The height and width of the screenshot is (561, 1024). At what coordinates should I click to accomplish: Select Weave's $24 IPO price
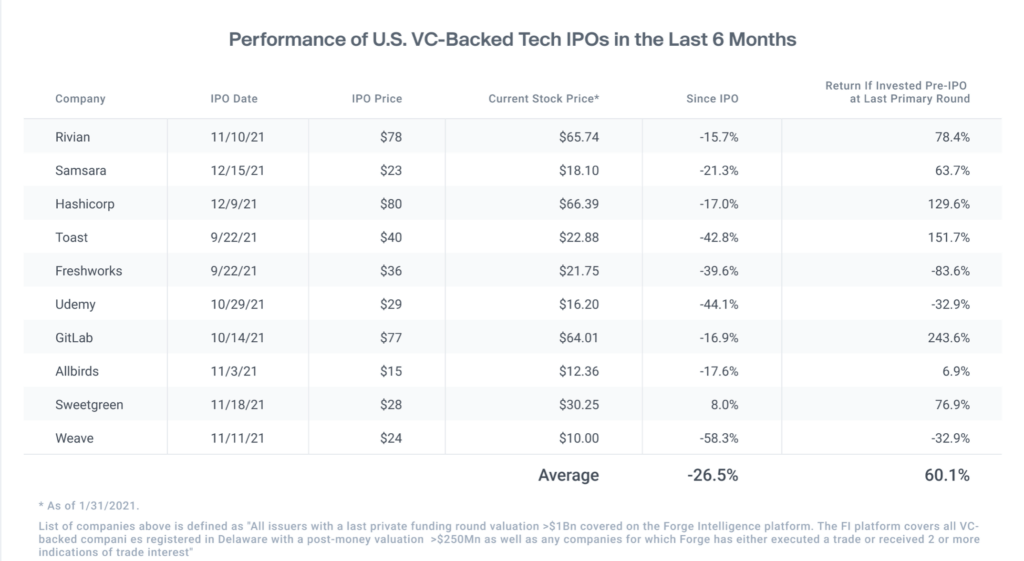pos(391,438)
